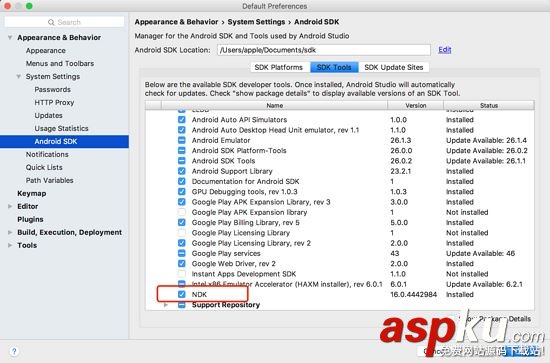Open Usage Statistics settings
The height and width of the screenshot is (363, 550).
point(61,128)
